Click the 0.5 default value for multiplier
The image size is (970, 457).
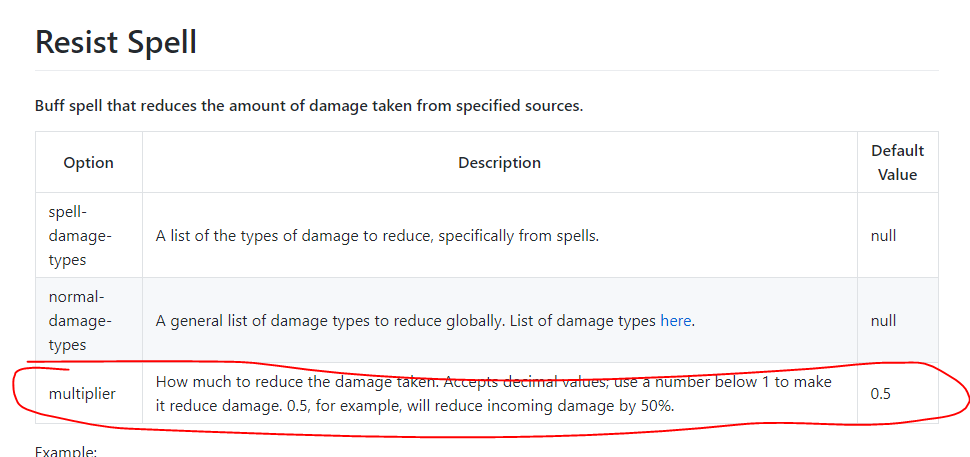click(881, 394)
